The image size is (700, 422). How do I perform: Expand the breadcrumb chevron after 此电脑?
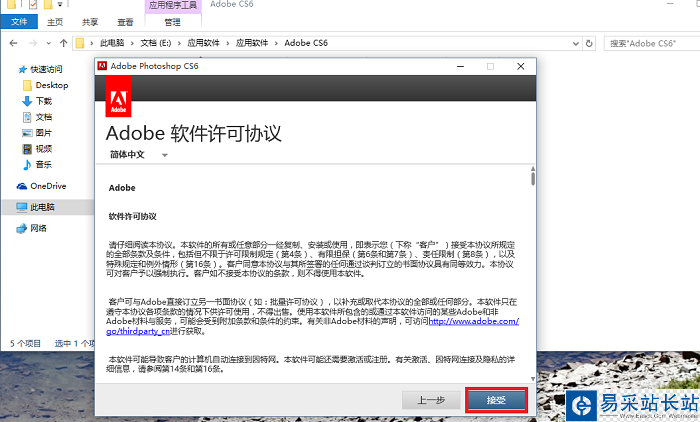tap(132, 43)
